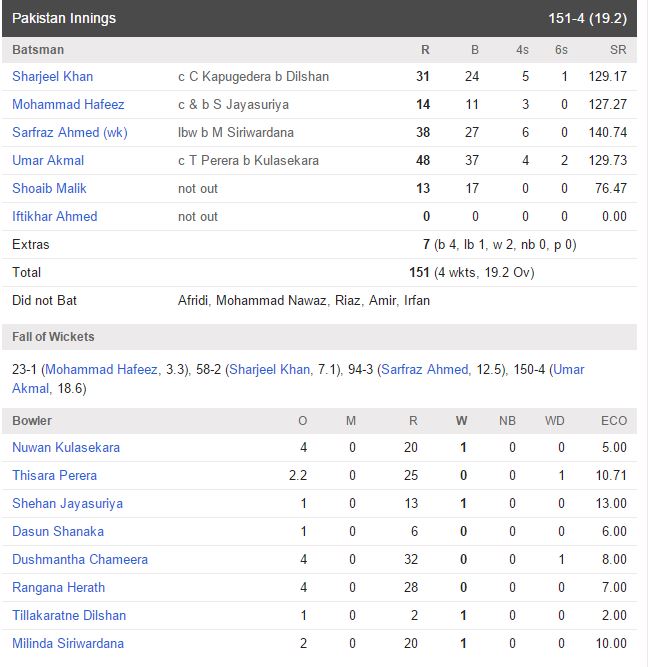Screen dimensions: 648x667
Task: Click Iftikhar Ahmed batsman link
Action: [x=54, y=217]
